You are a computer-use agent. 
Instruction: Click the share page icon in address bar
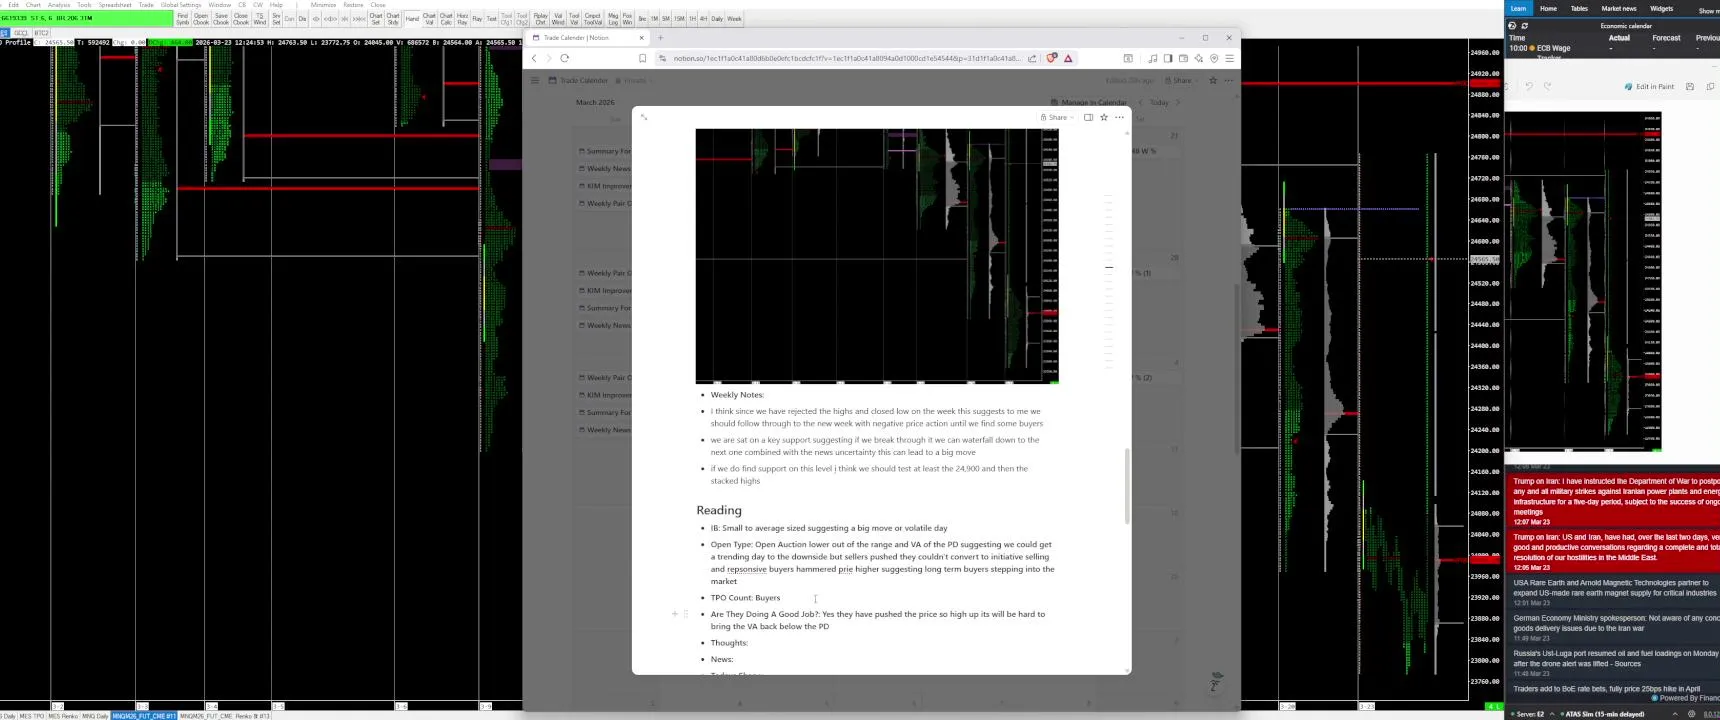(x=1032, y=58)
